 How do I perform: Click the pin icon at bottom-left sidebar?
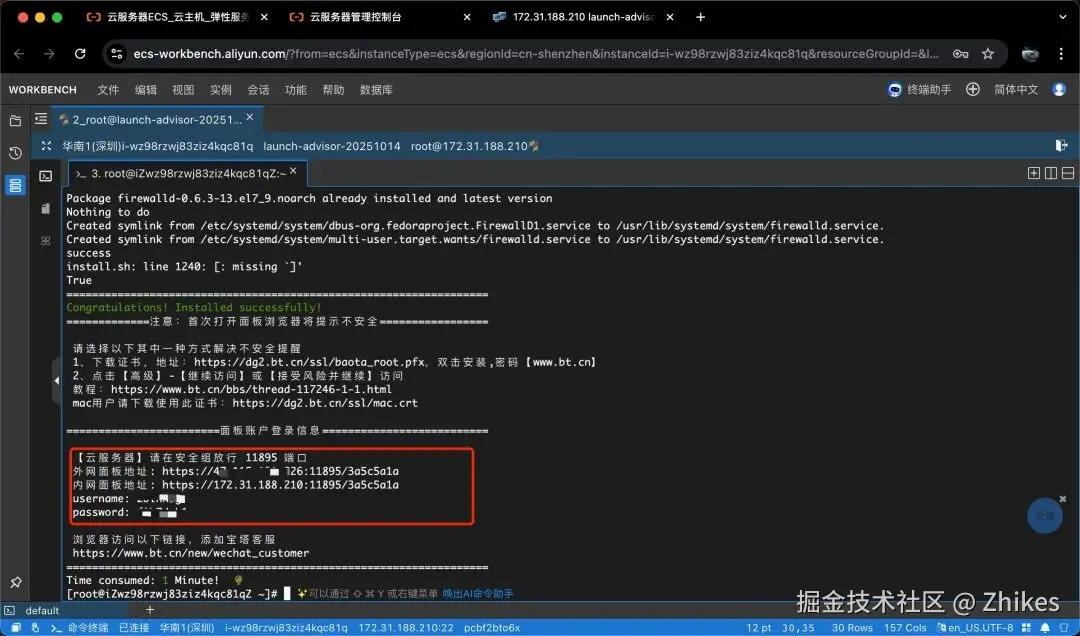[16, 582]
